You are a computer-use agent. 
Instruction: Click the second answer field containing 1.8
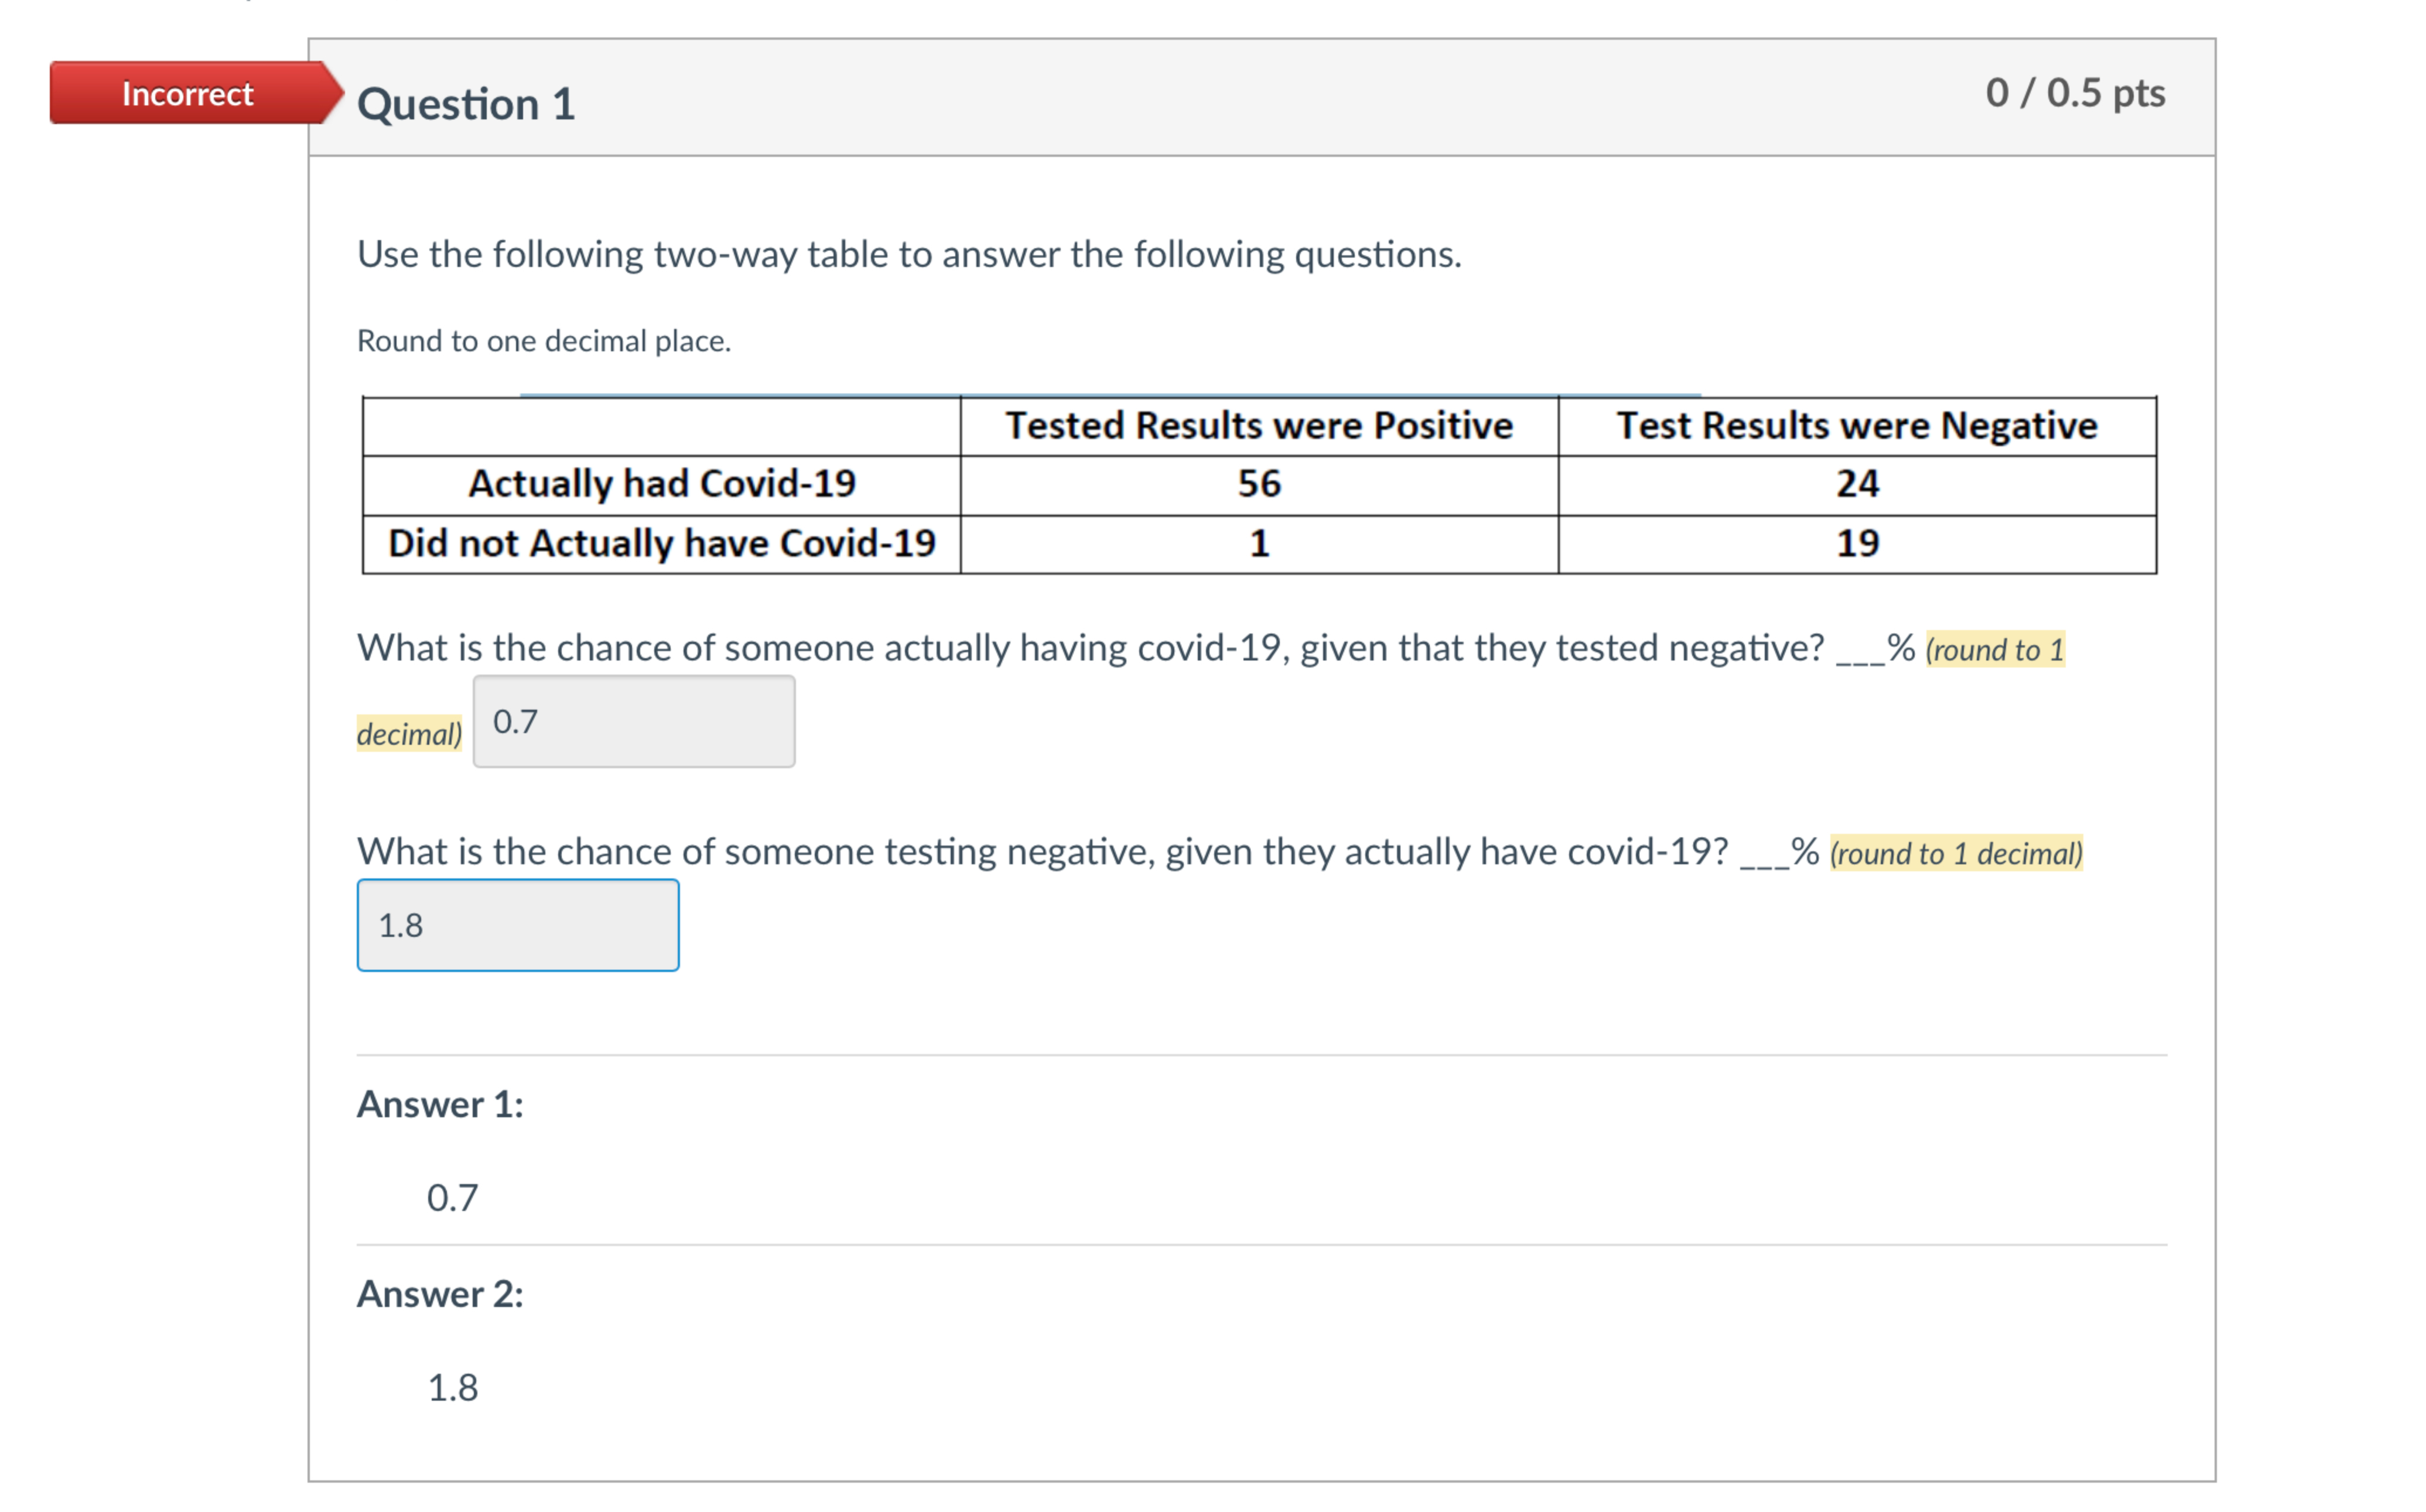click(x=517, y=925)
